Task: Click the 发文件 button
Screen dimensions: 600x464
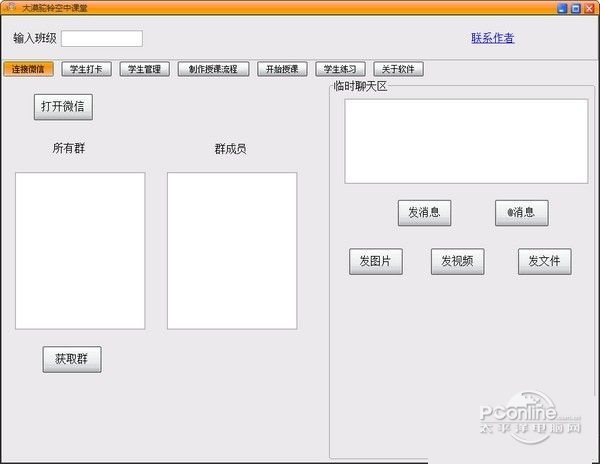Action: tap(545, 261)
